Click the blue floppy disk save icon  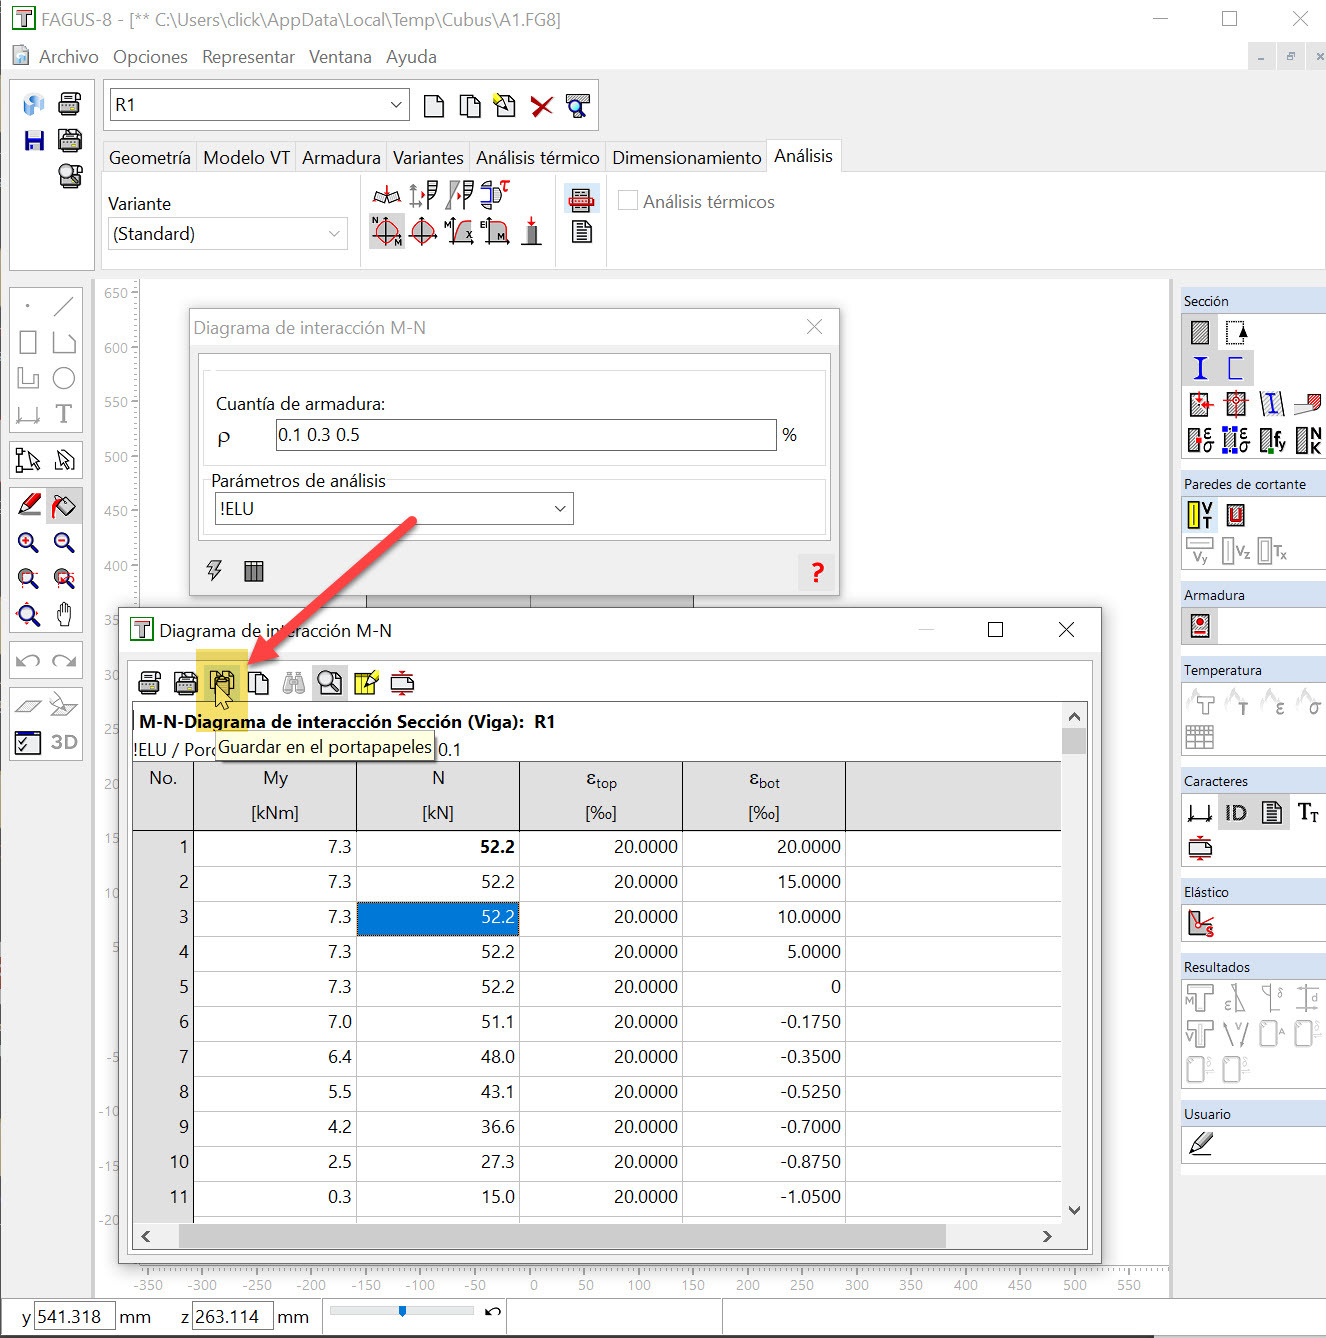[34, 140]
